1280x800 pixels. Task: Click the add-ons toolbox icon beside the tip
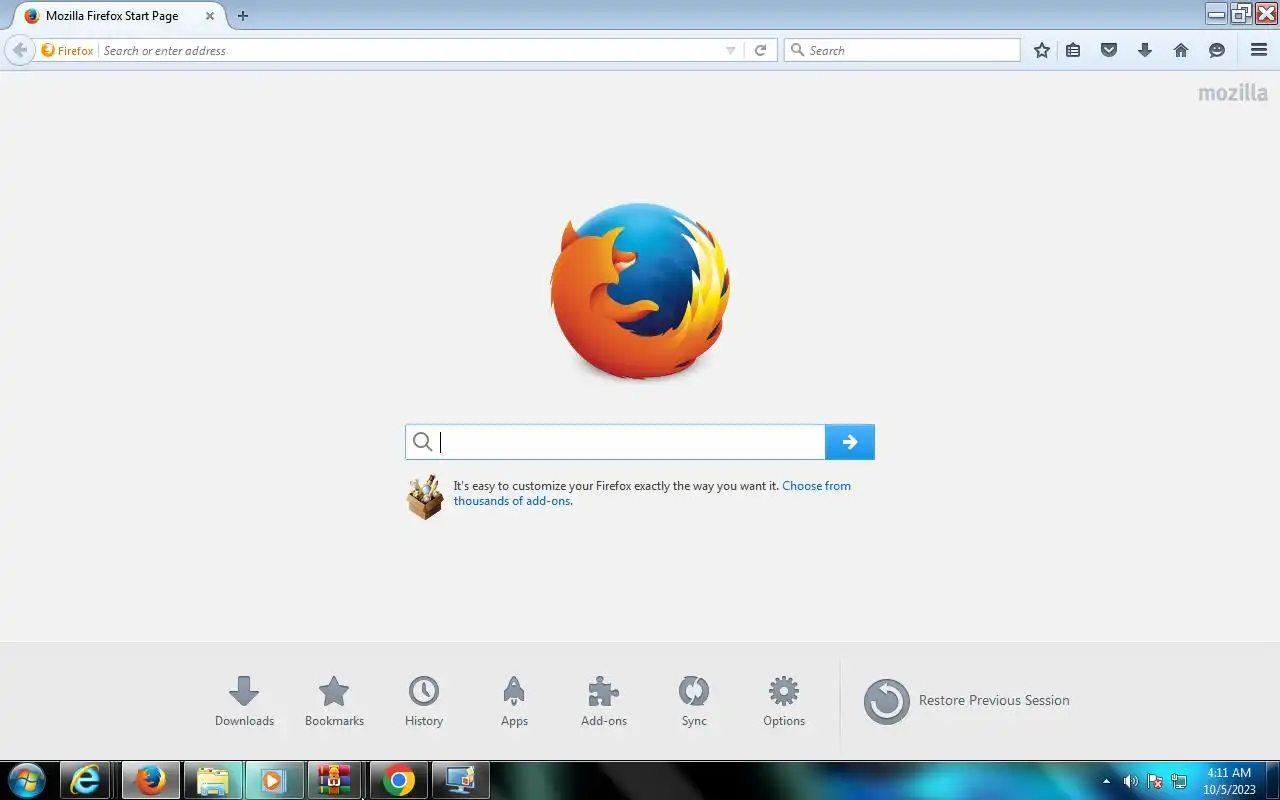point(425,496)
